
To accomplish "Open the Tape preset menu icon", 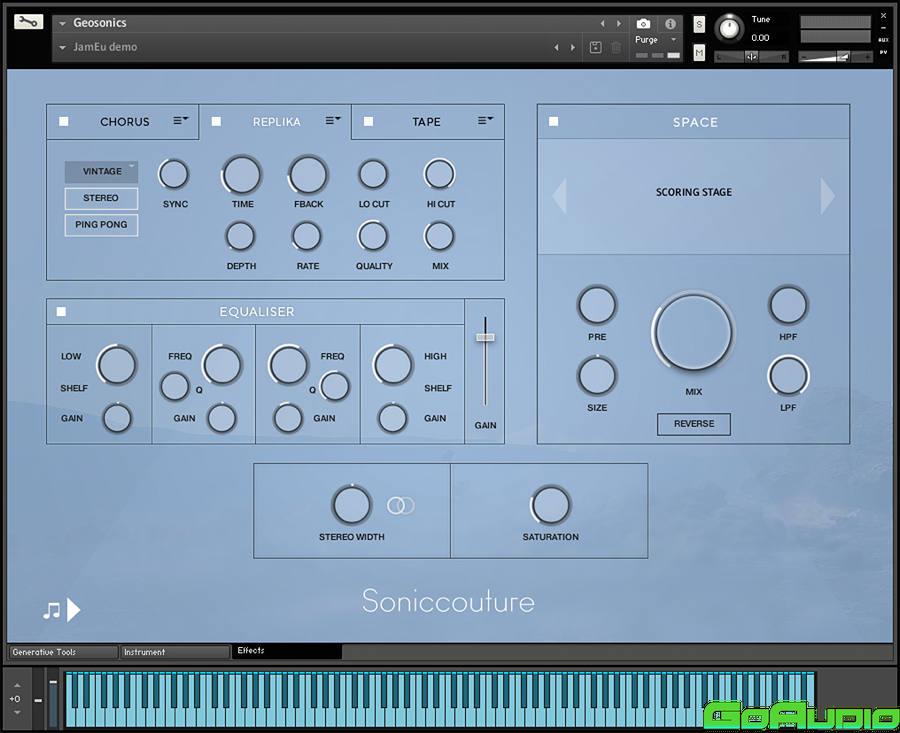I will (x=485, y=121).
